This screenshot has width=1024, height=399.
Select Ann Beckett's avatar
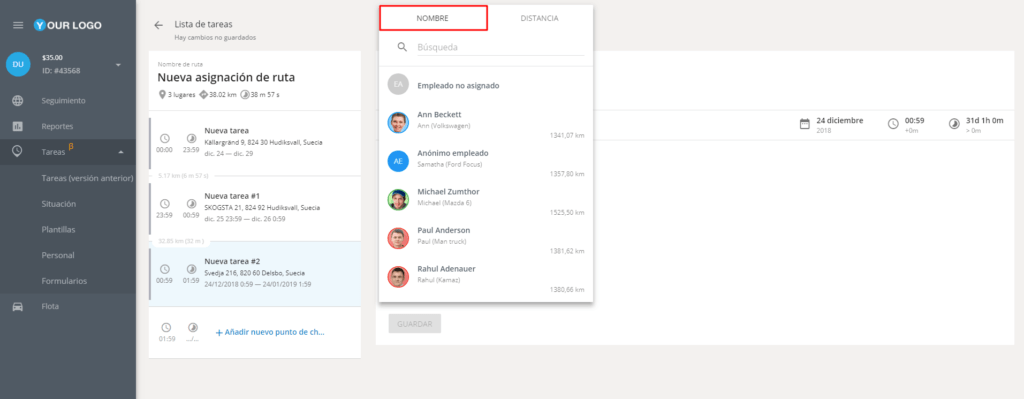point(398,122)
